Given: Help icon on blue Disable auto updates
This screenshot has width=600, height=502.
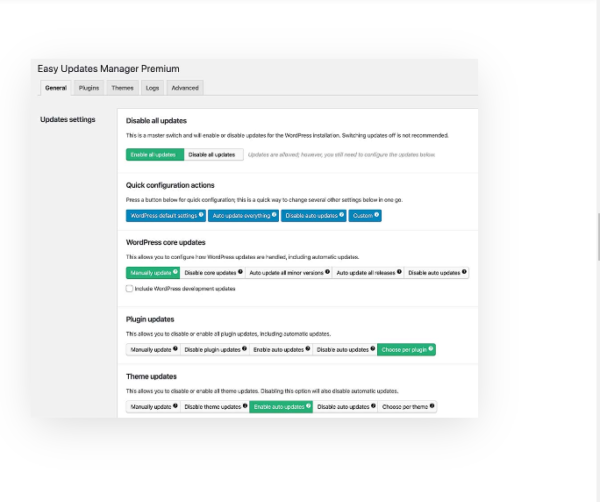Looking at the screenshot, I should [x=341, y=215].
